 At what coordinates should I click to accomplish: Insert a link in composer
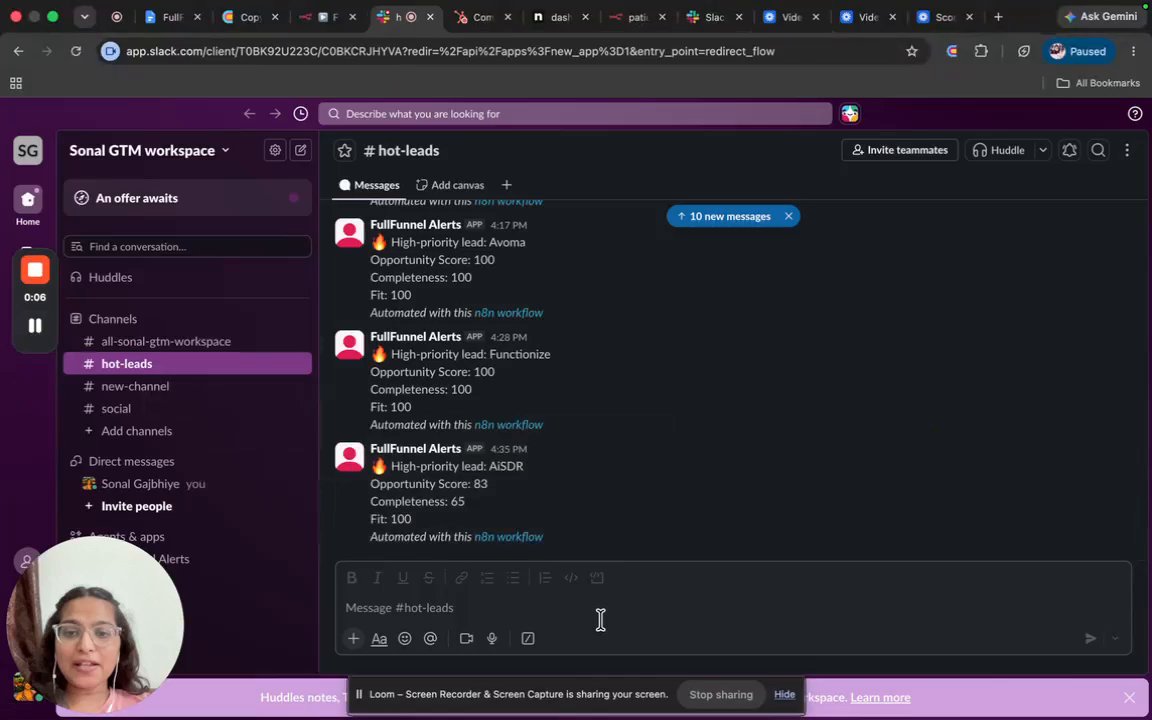[x=461, y=578]
